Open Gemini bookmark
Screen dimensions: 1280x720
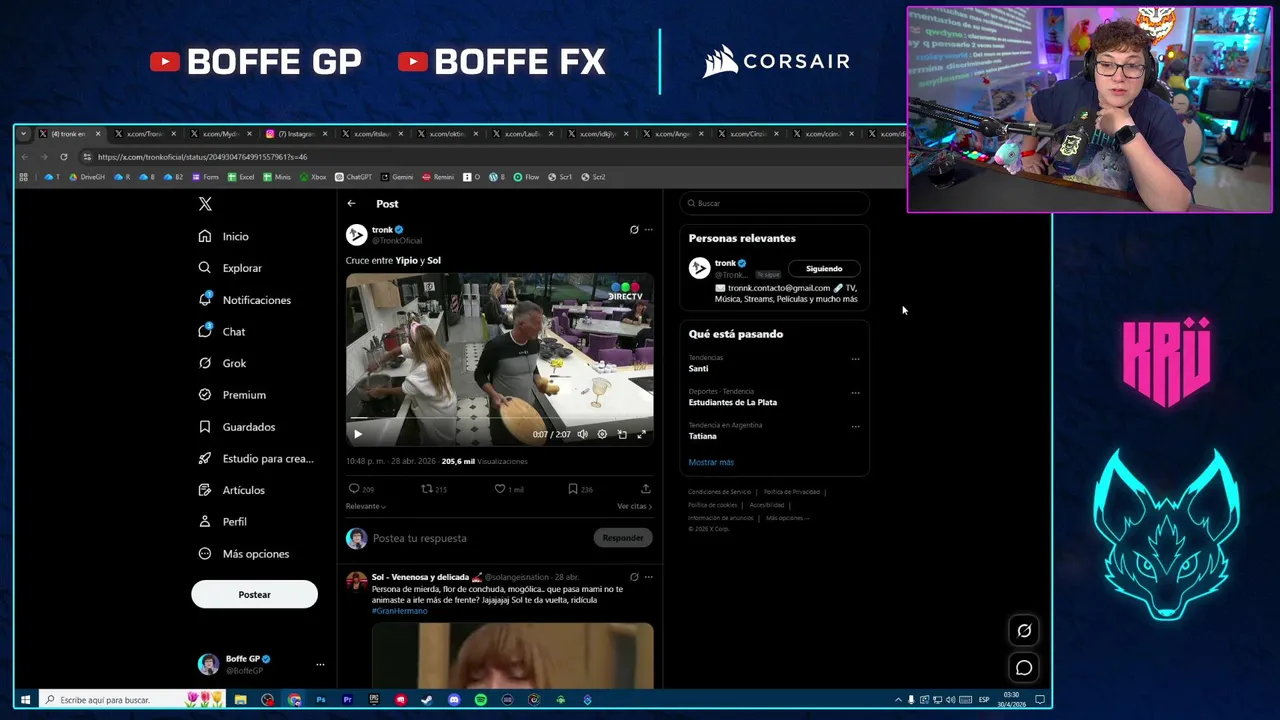tap(397, 177)
